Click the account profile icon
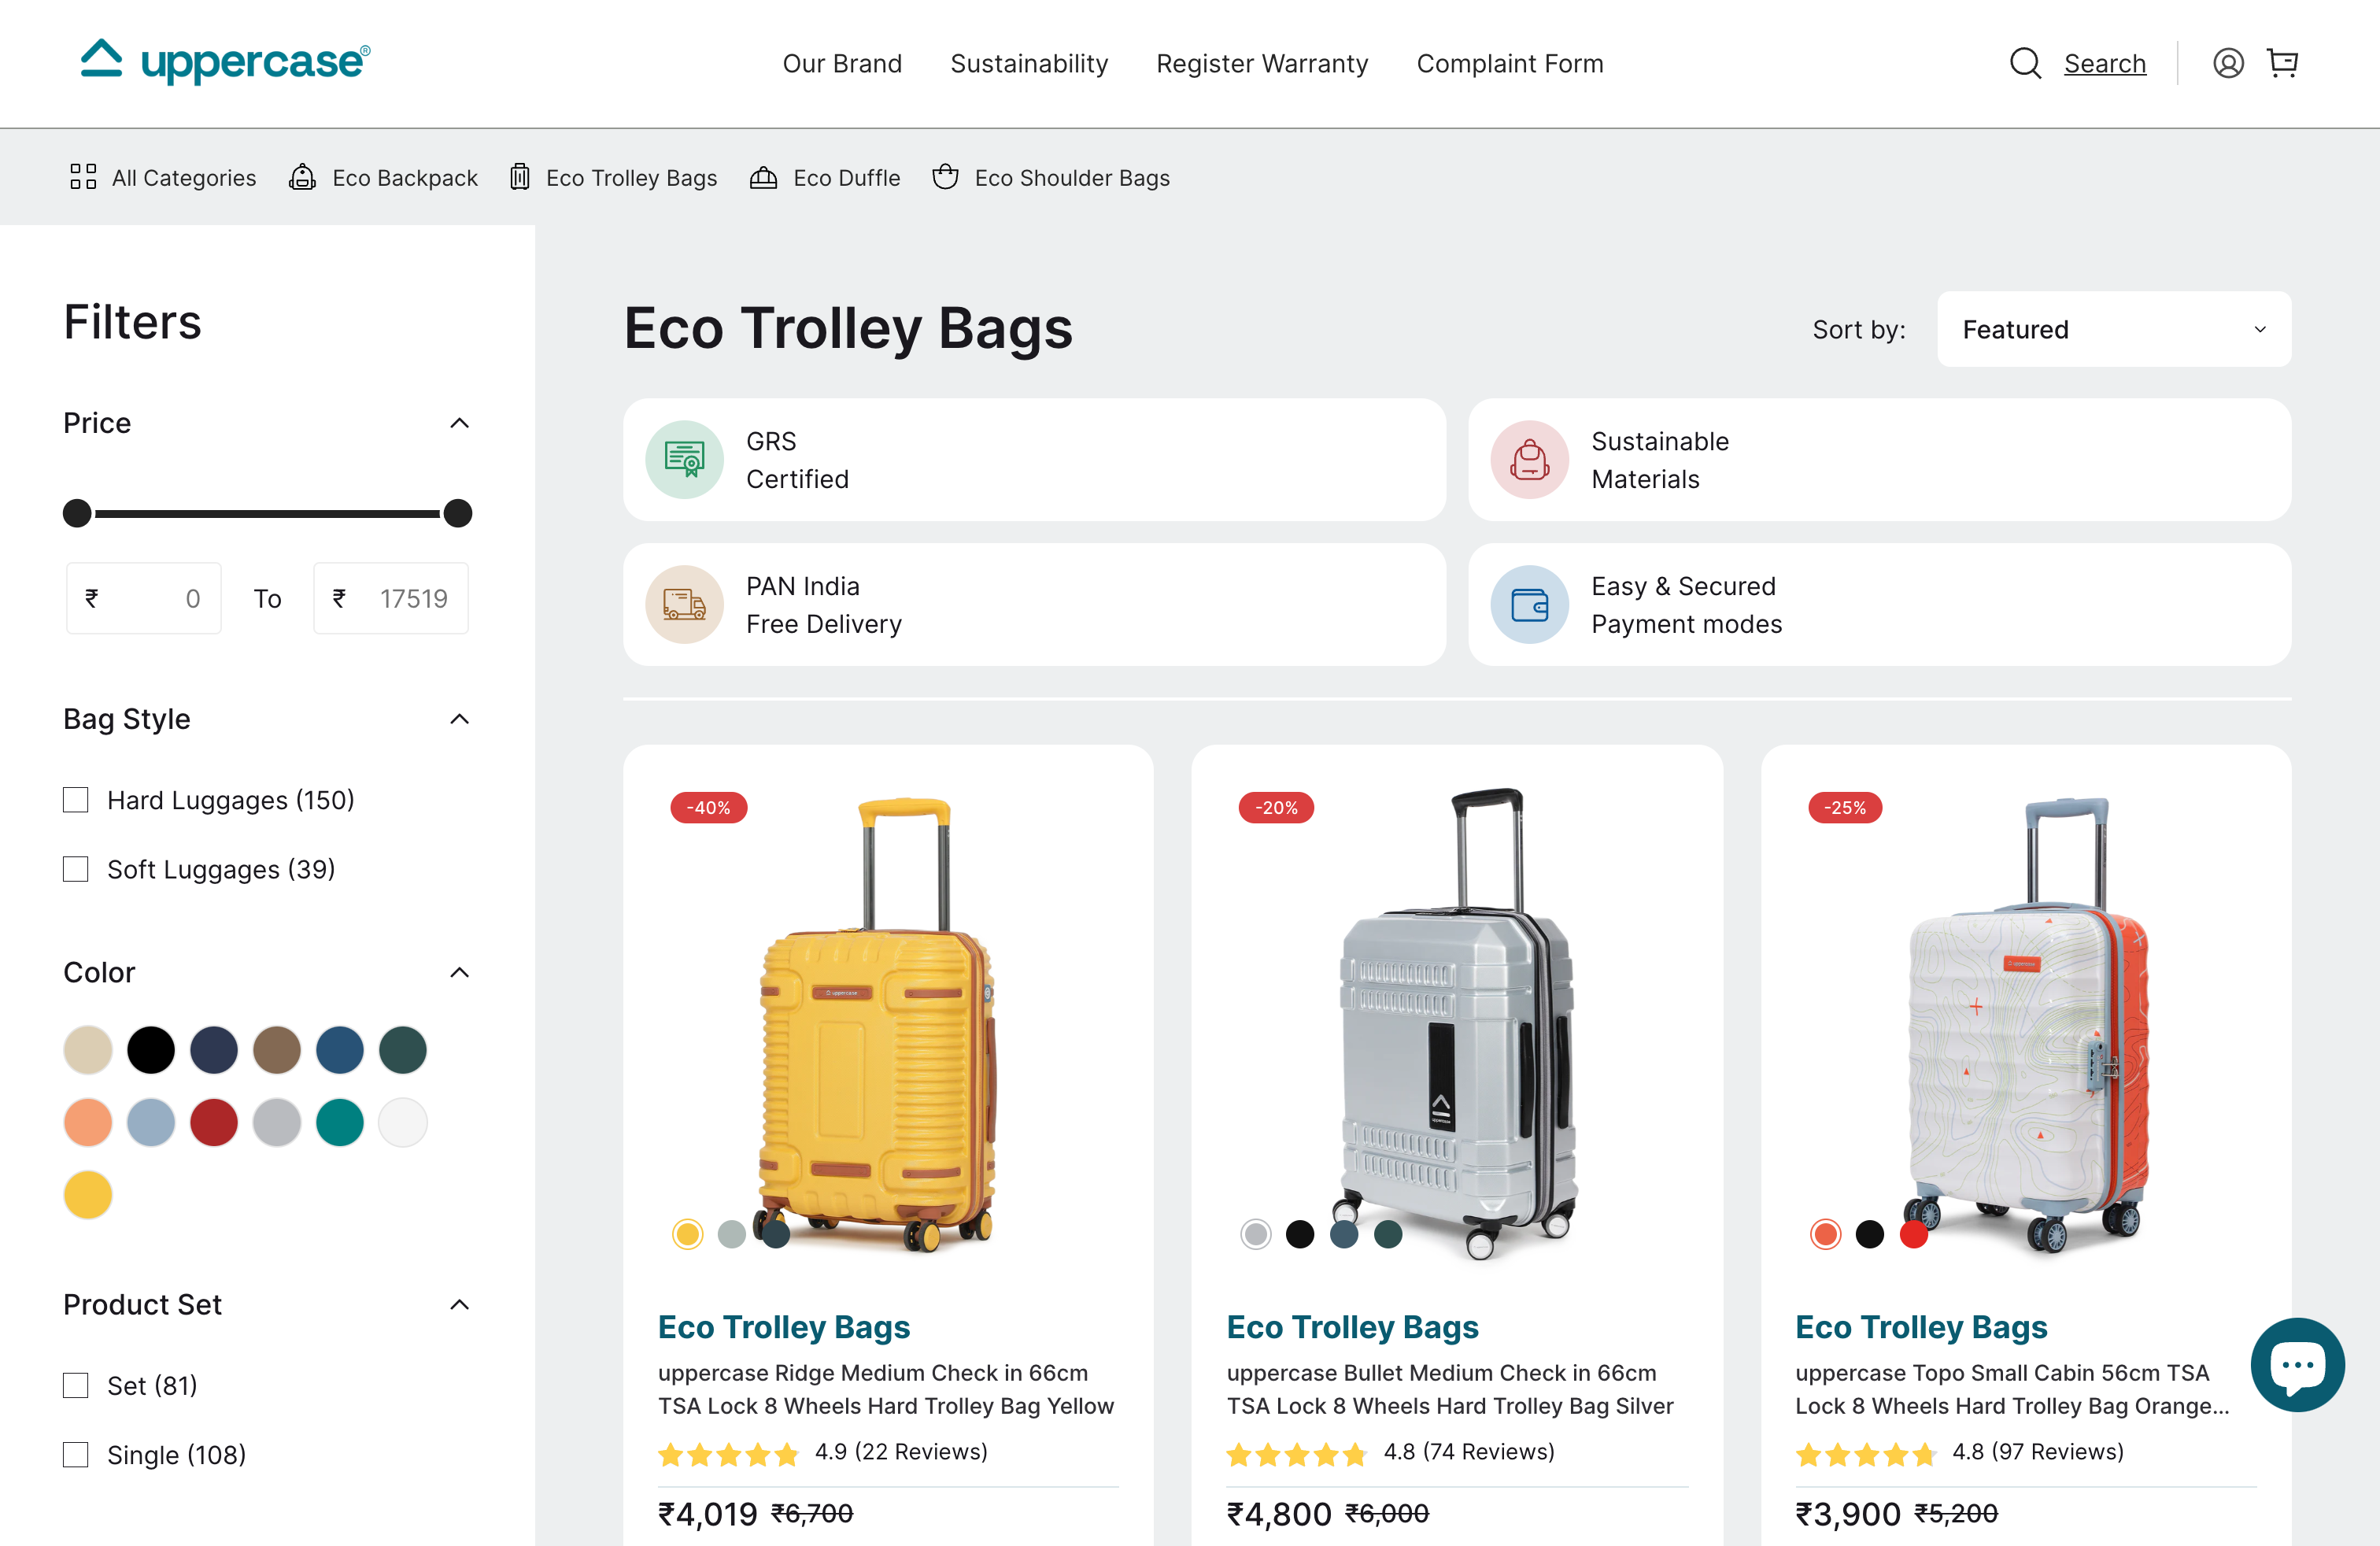The width and height of the screenshot is (2380, 1546). 2228,63
